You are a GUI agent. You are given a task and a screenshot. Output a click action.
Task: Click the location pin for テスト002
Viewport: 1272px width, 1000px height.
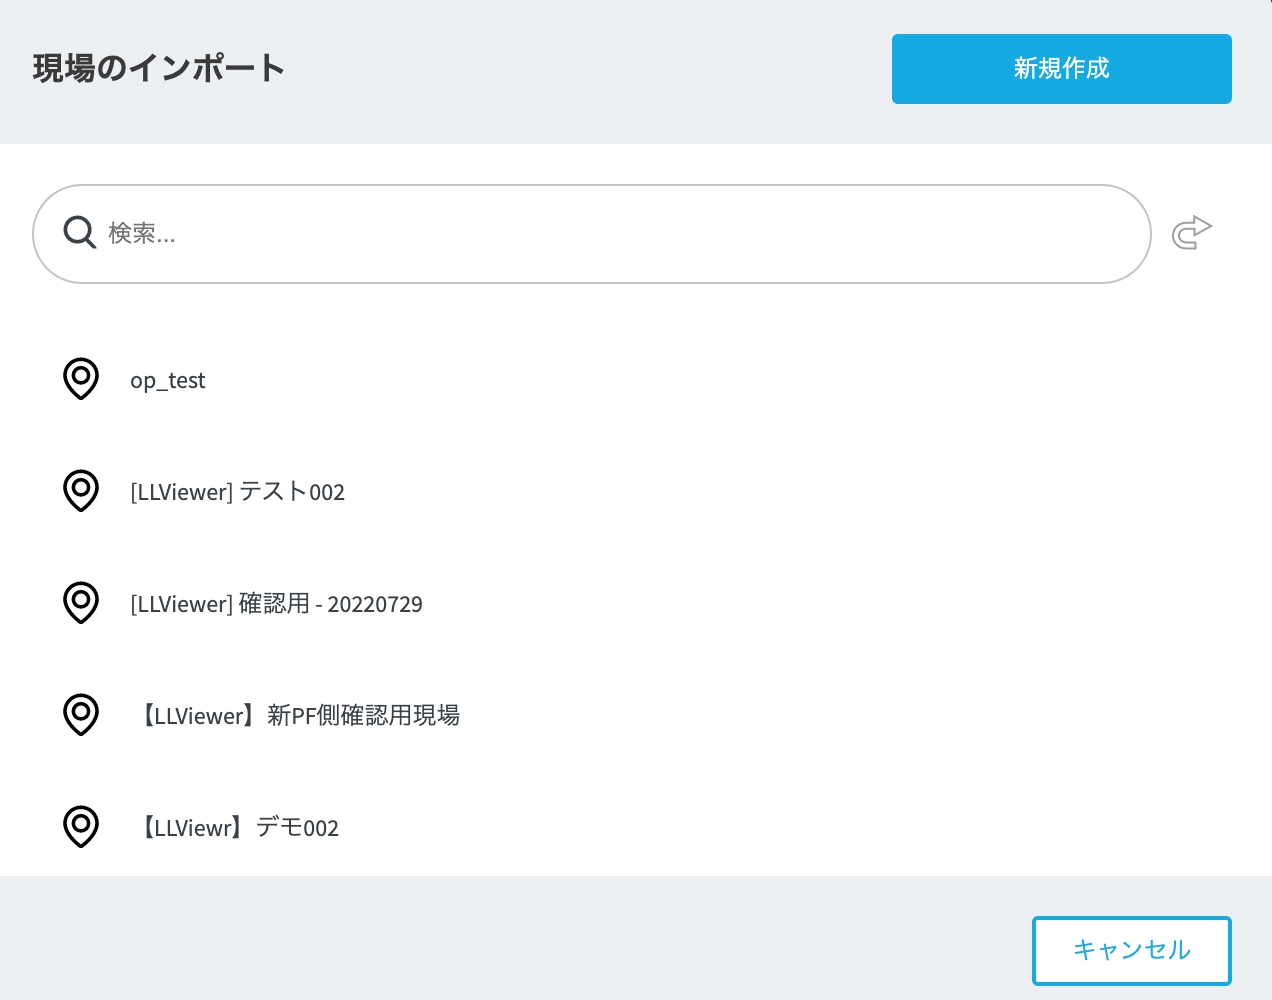[x=81, y=491]
